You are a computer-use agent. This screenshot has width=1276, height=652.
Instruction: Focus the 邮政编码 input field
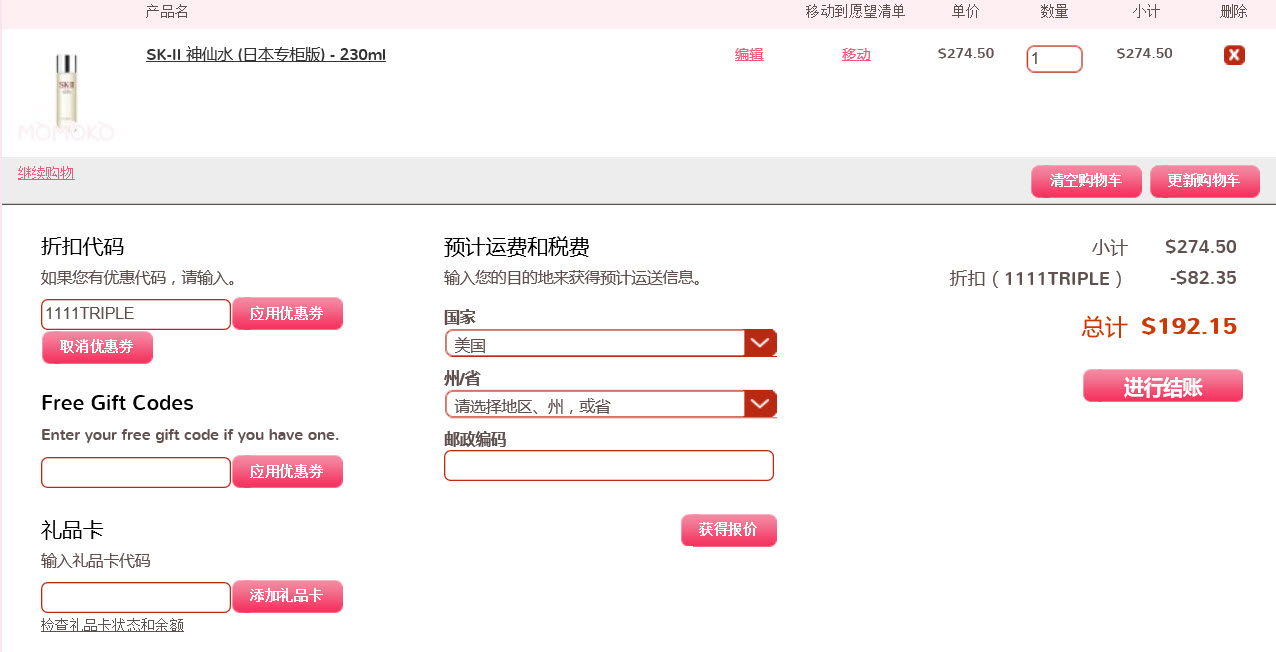[609, 465]
